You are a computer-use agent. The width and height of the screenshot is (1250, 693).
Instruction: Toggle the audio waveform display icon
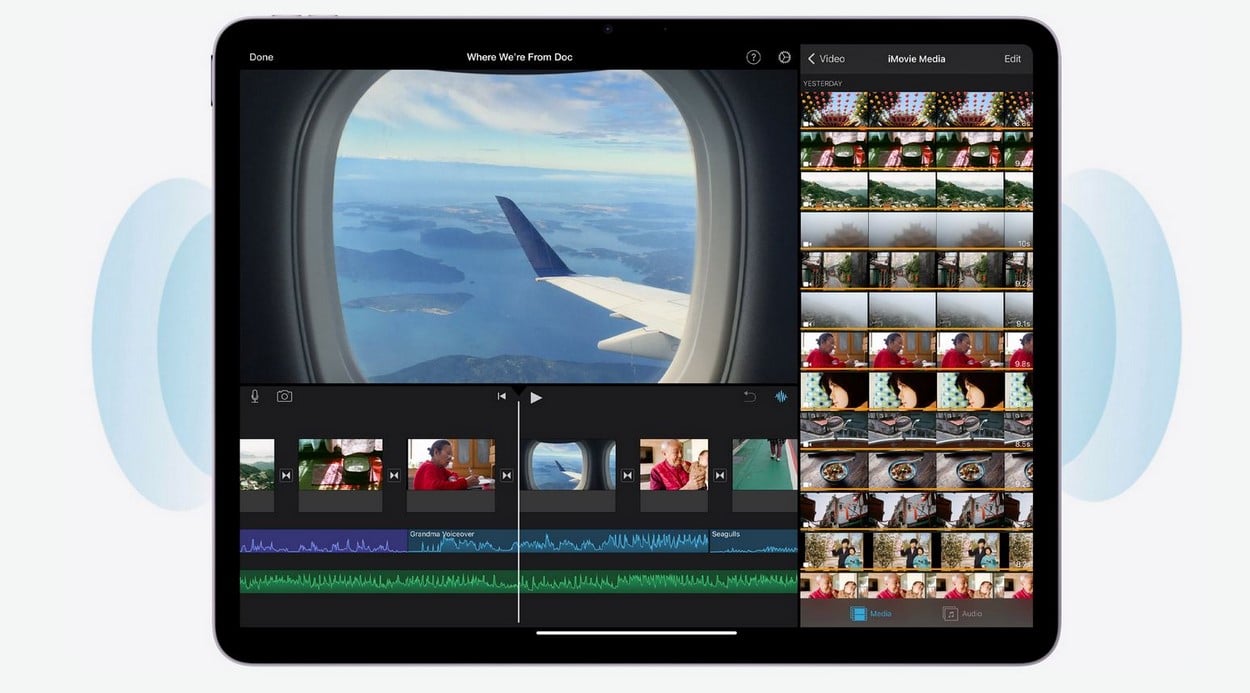(x=781, y=397)
